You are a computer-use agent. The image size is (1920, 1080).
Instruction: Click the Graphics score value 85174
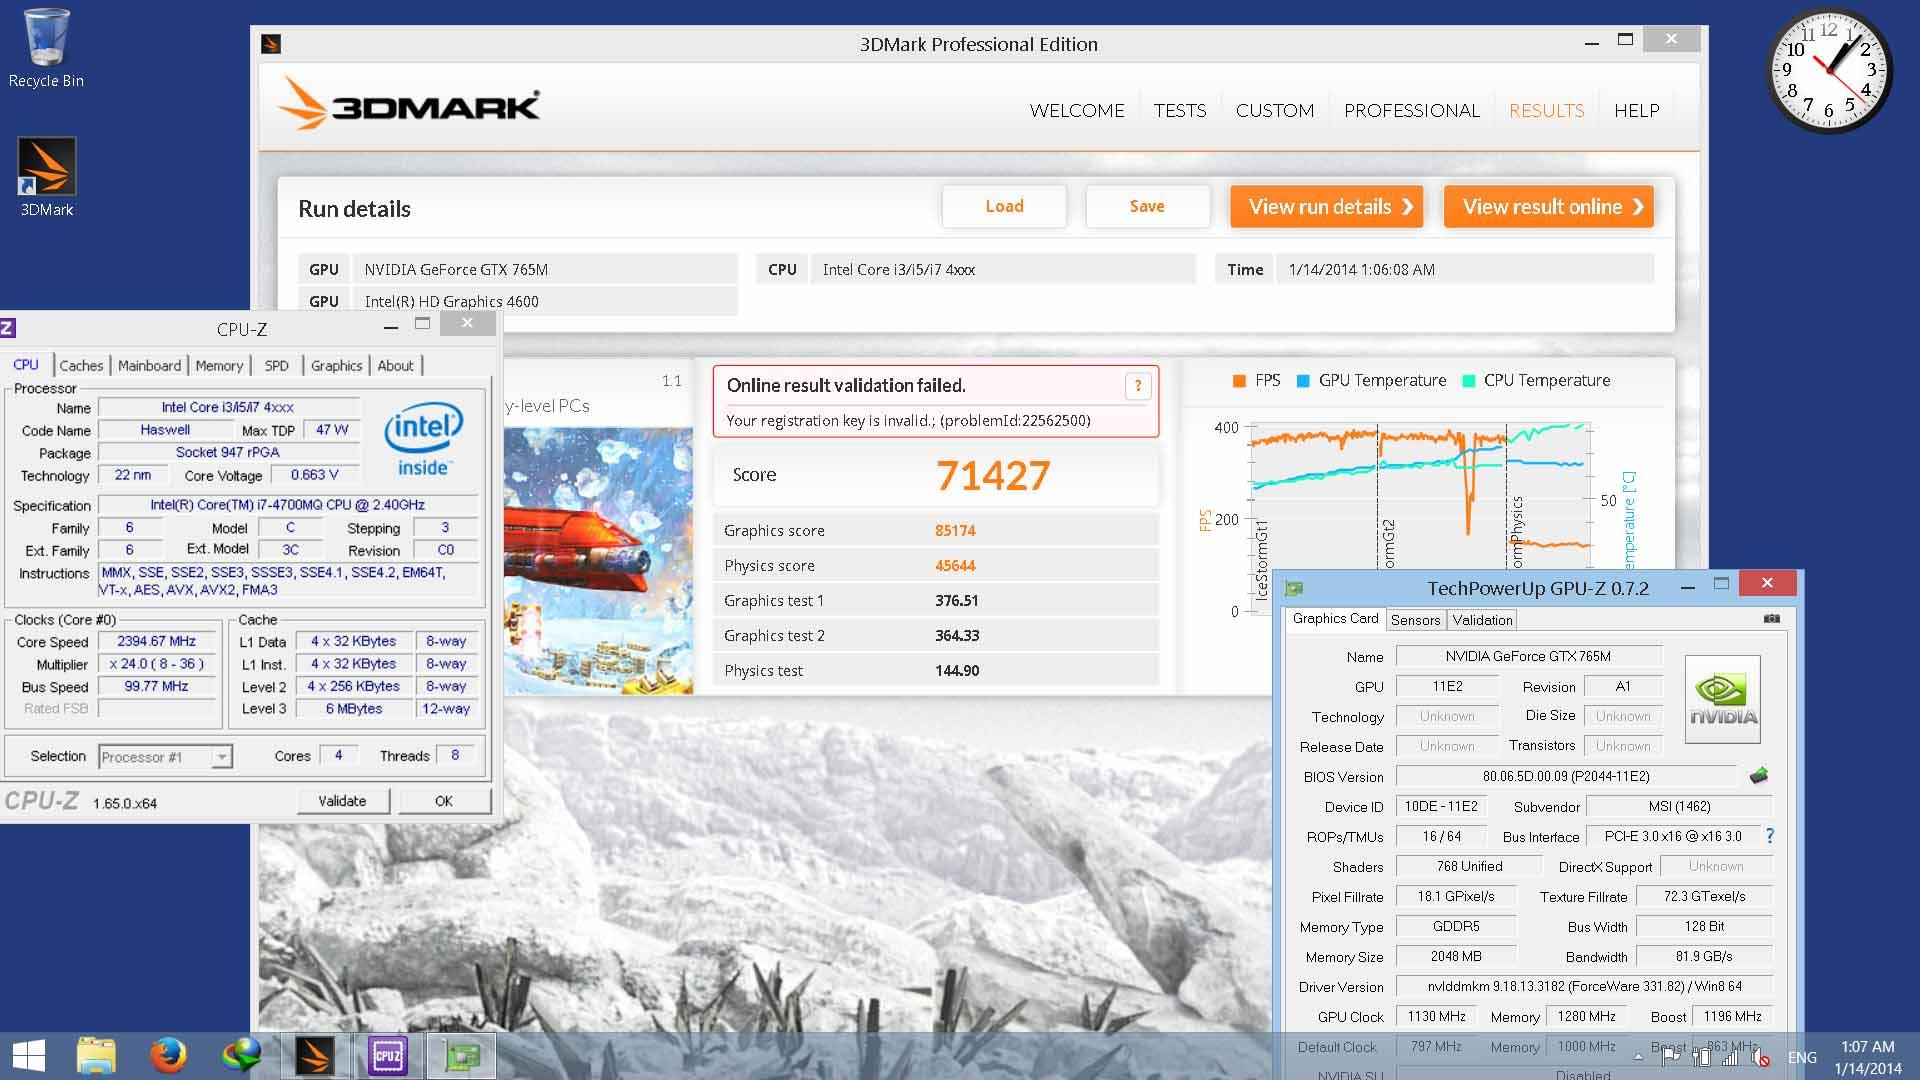point(955,531)
